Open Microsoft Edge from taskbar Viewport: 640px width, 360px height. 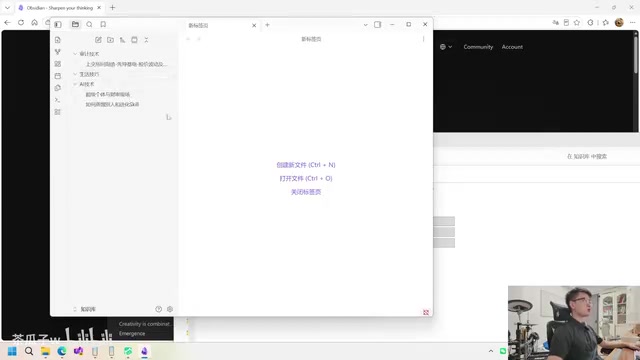coord(62,351)
